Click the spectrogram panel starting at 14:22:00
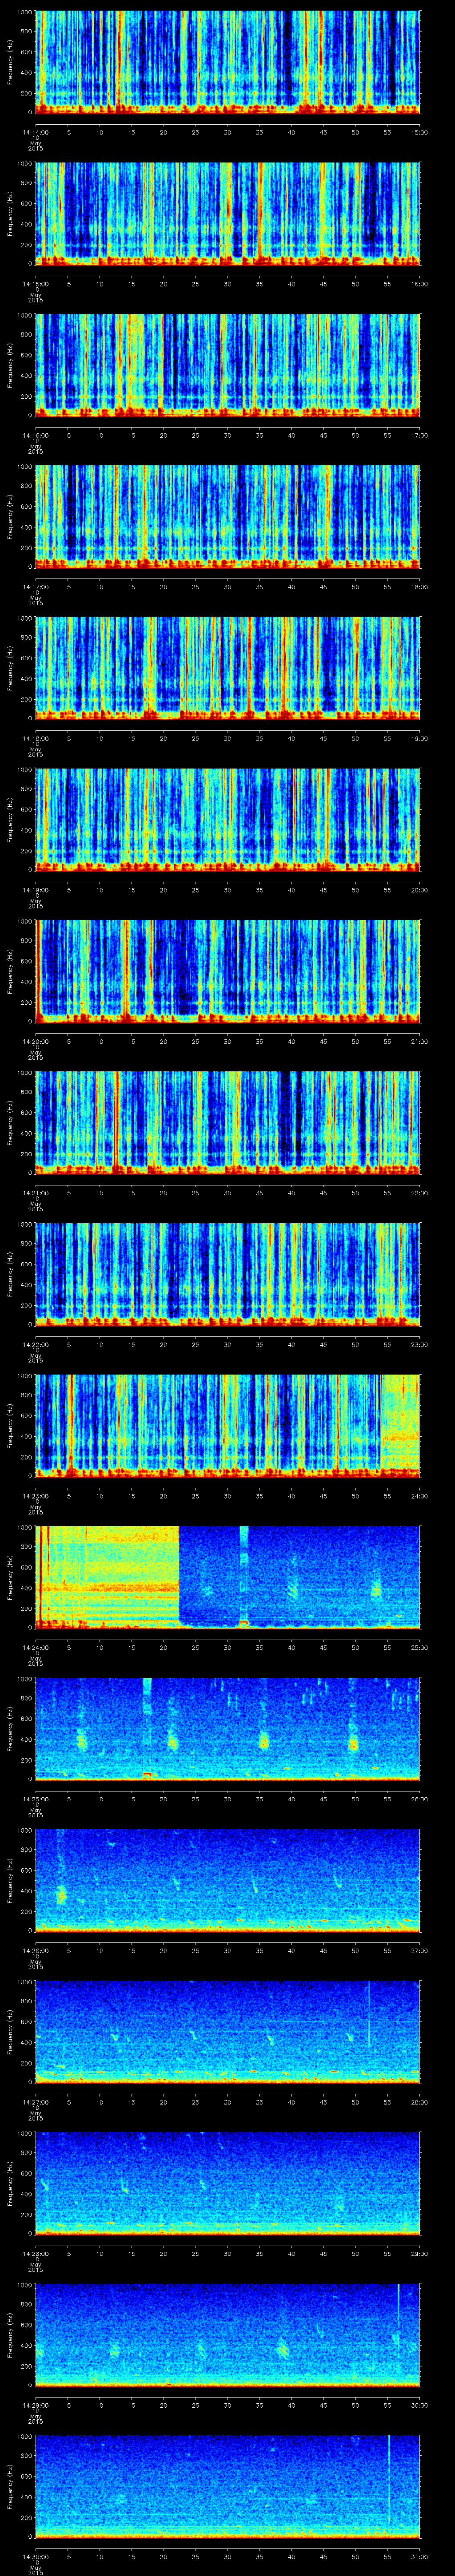The height and width of the screenshot is (2576, 455). 228,1274
